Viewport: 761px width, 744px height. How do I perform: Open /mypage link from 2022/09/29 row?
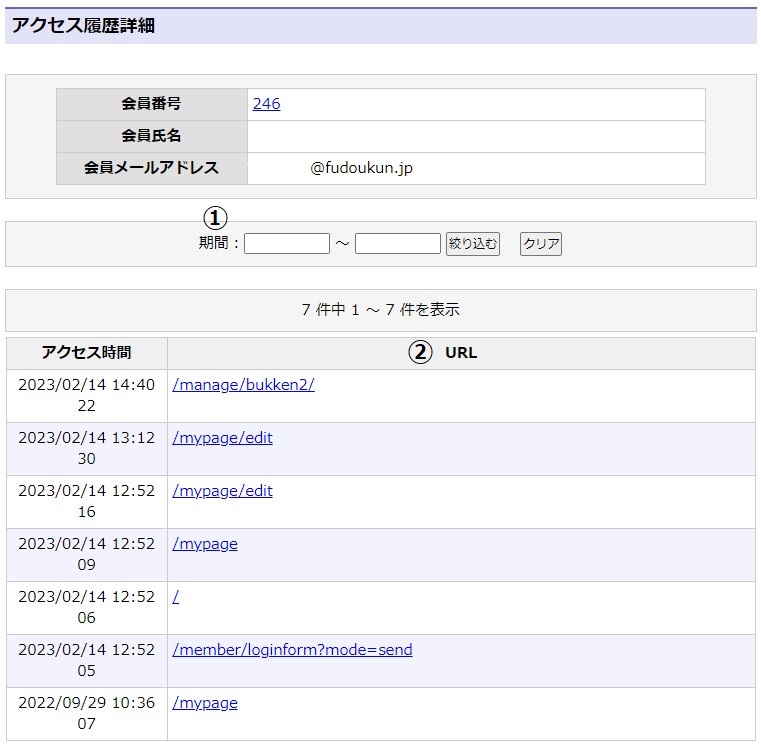[205, 703]
